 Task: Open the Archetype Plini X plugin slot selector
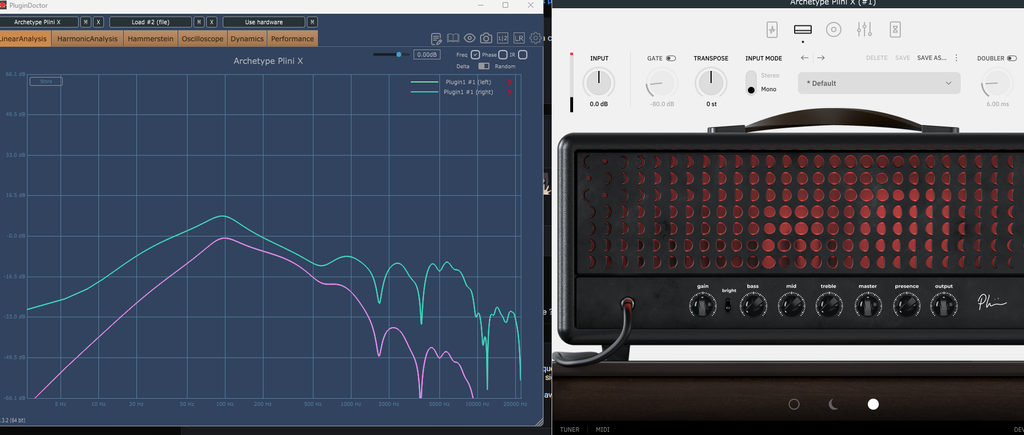click(x=38, y=22)
